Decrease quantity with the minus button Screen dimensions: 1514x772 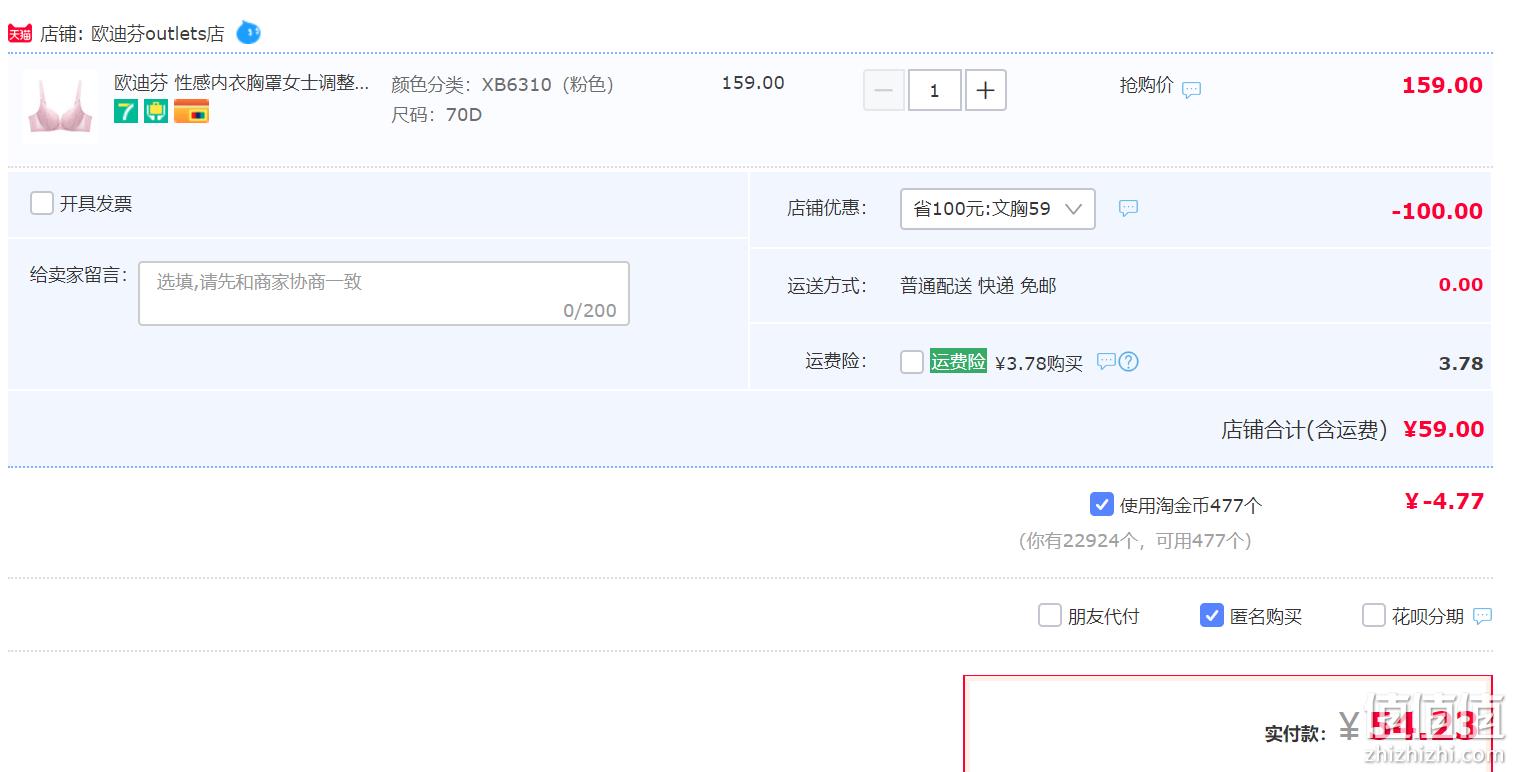point(884,90)
